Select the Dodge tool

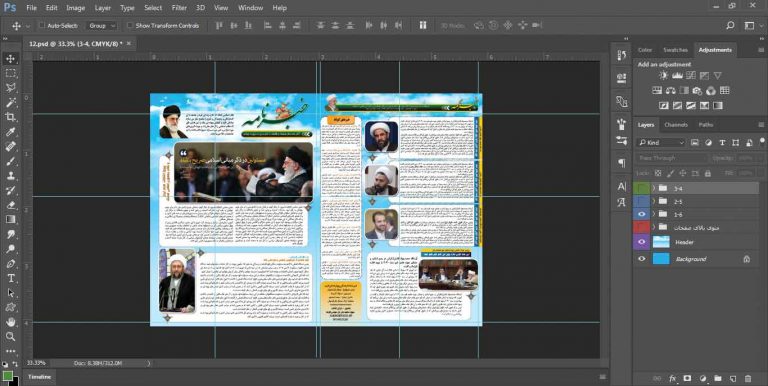pos(10,249)
